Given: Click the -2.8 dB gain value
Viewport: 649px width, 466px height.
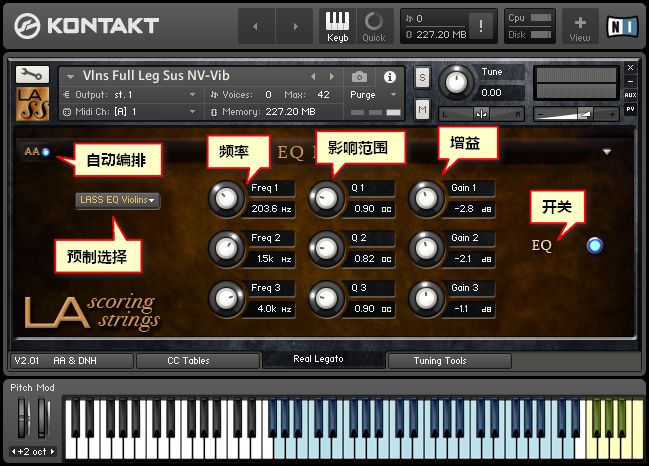Looking at the screenshot, I should click(471, 209).
